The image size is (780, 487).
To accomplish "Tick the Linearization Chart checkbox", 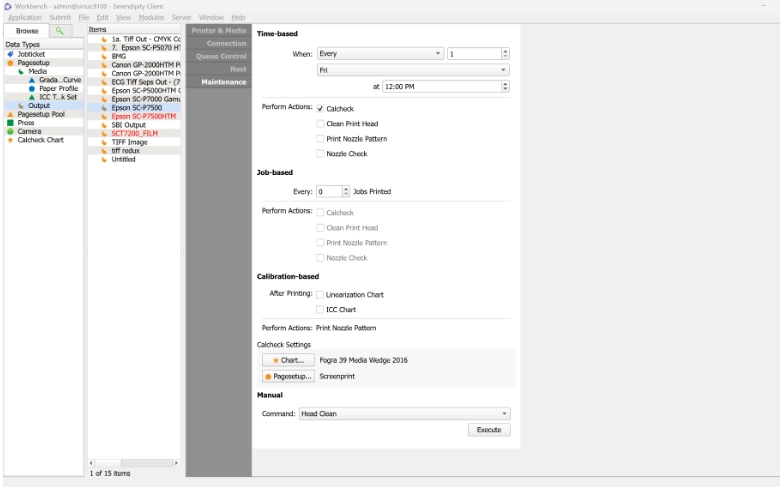I will click(x=320, y=295).
